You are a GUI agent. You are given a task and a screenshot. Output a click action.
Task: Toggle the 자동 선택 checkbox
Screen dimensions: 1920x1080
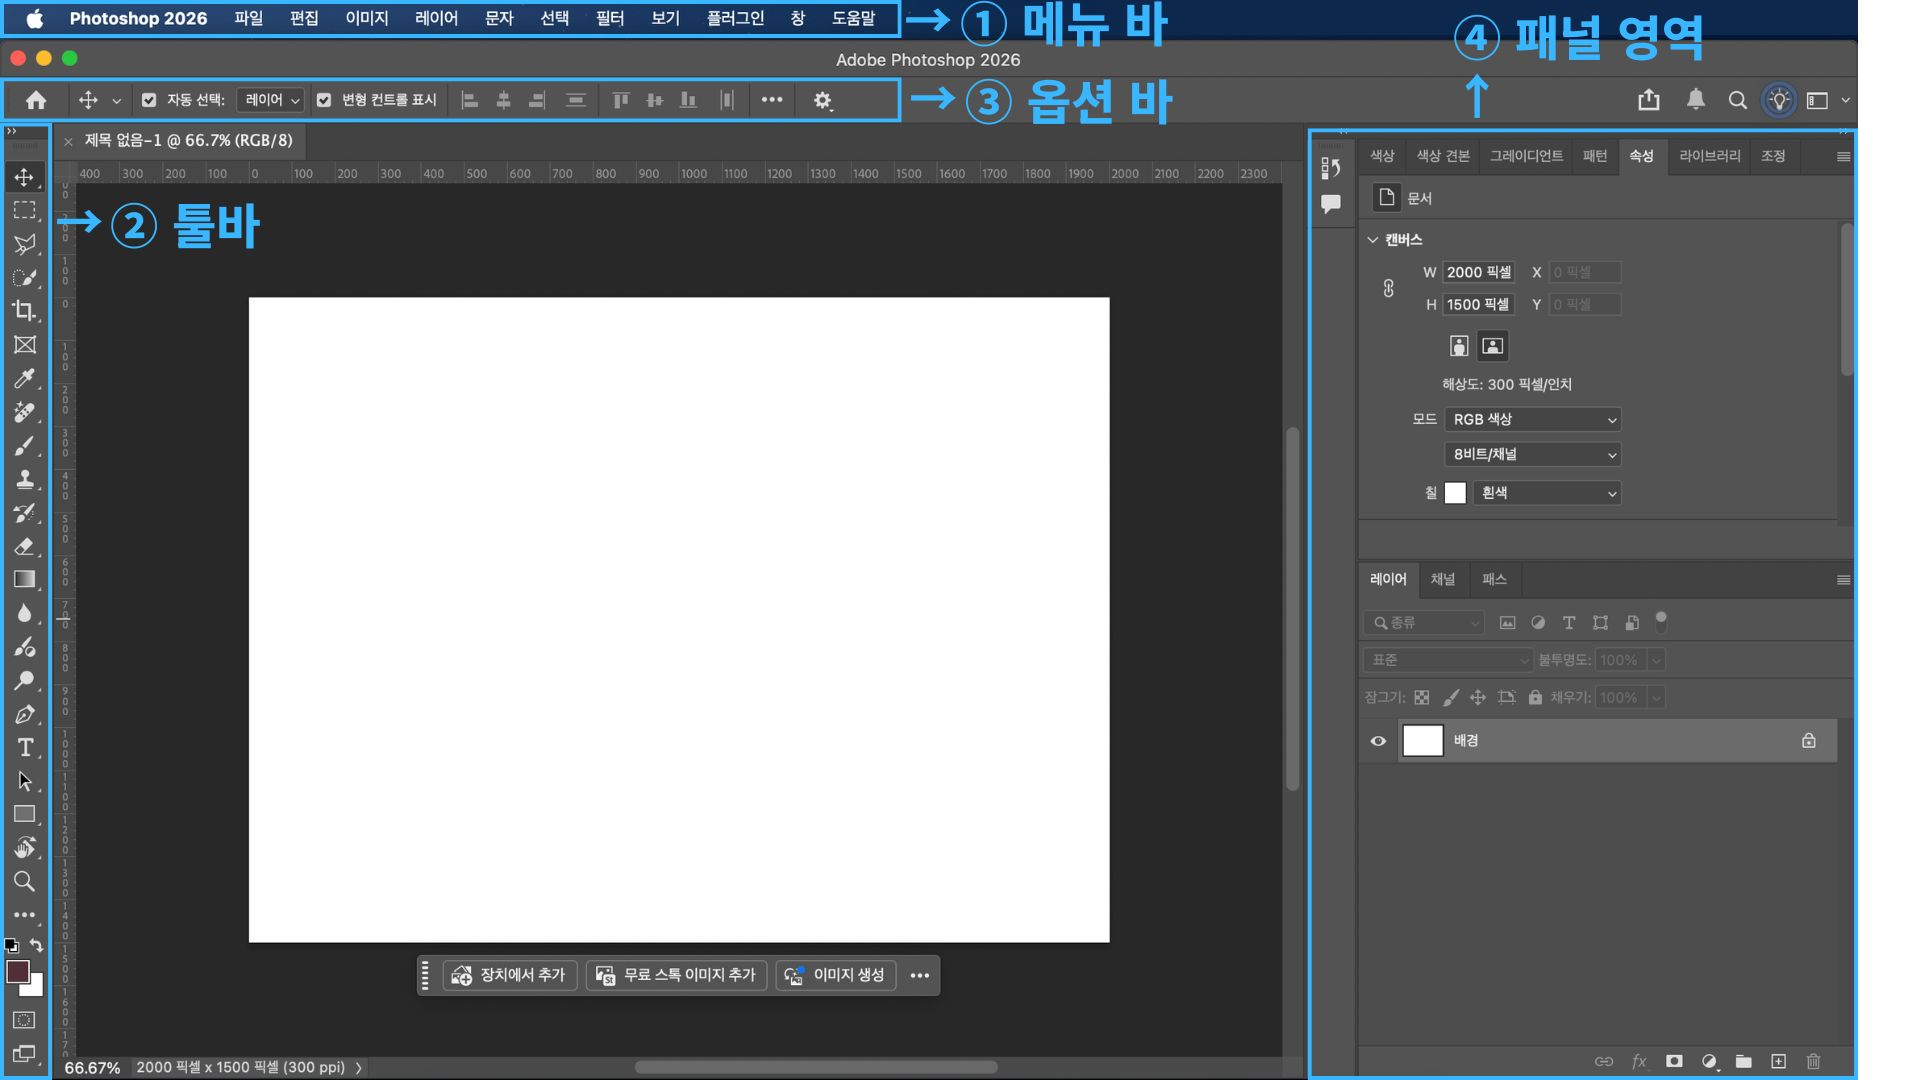click(x=149, y=100)
